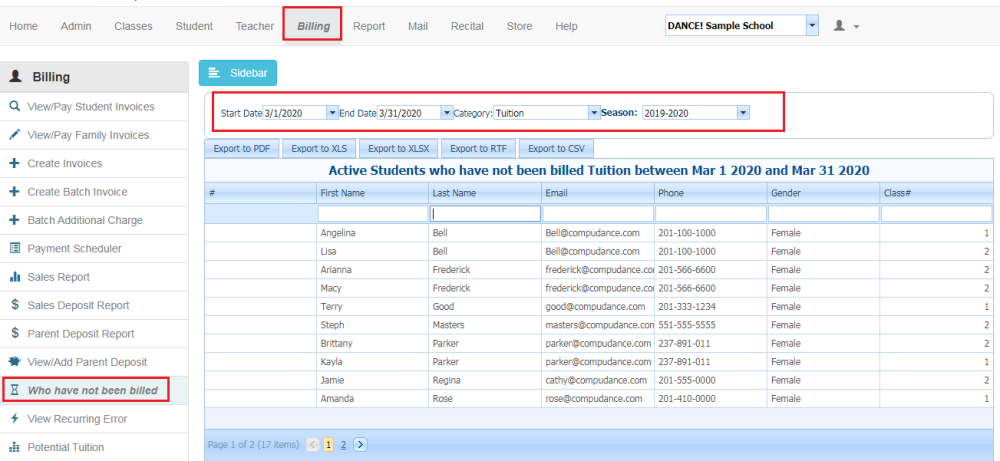Click the Class# filter field

[x=936, y=214]
